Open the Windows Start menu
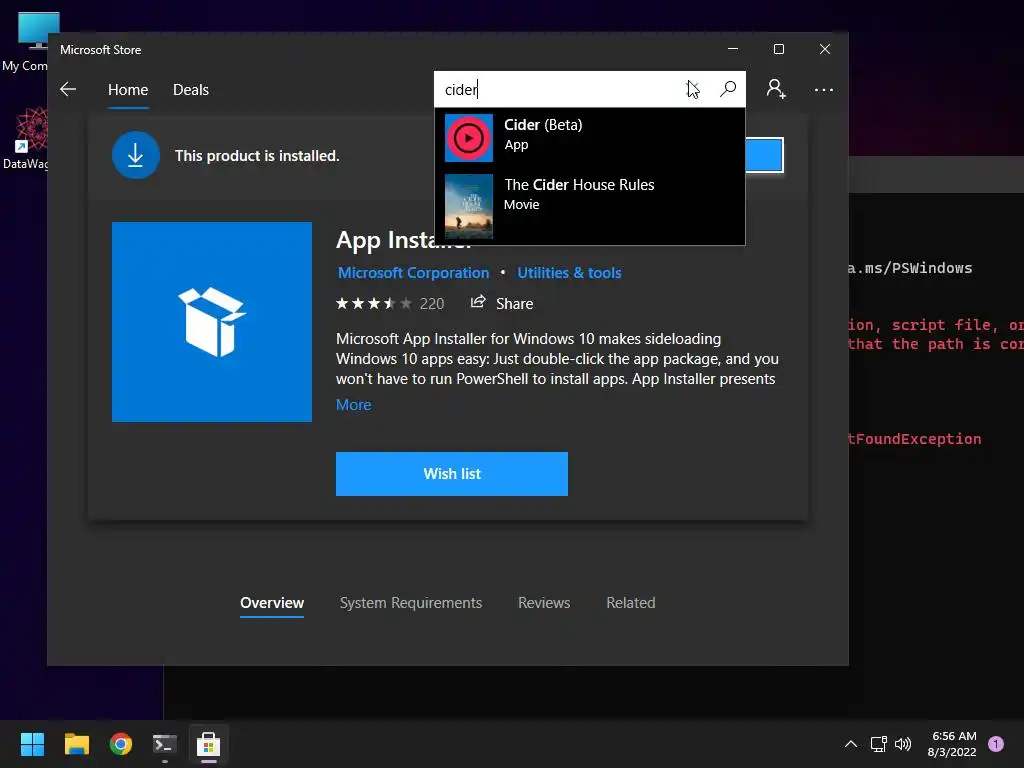The height and width of the screenshot is (768, 1024). click(32, 744)
